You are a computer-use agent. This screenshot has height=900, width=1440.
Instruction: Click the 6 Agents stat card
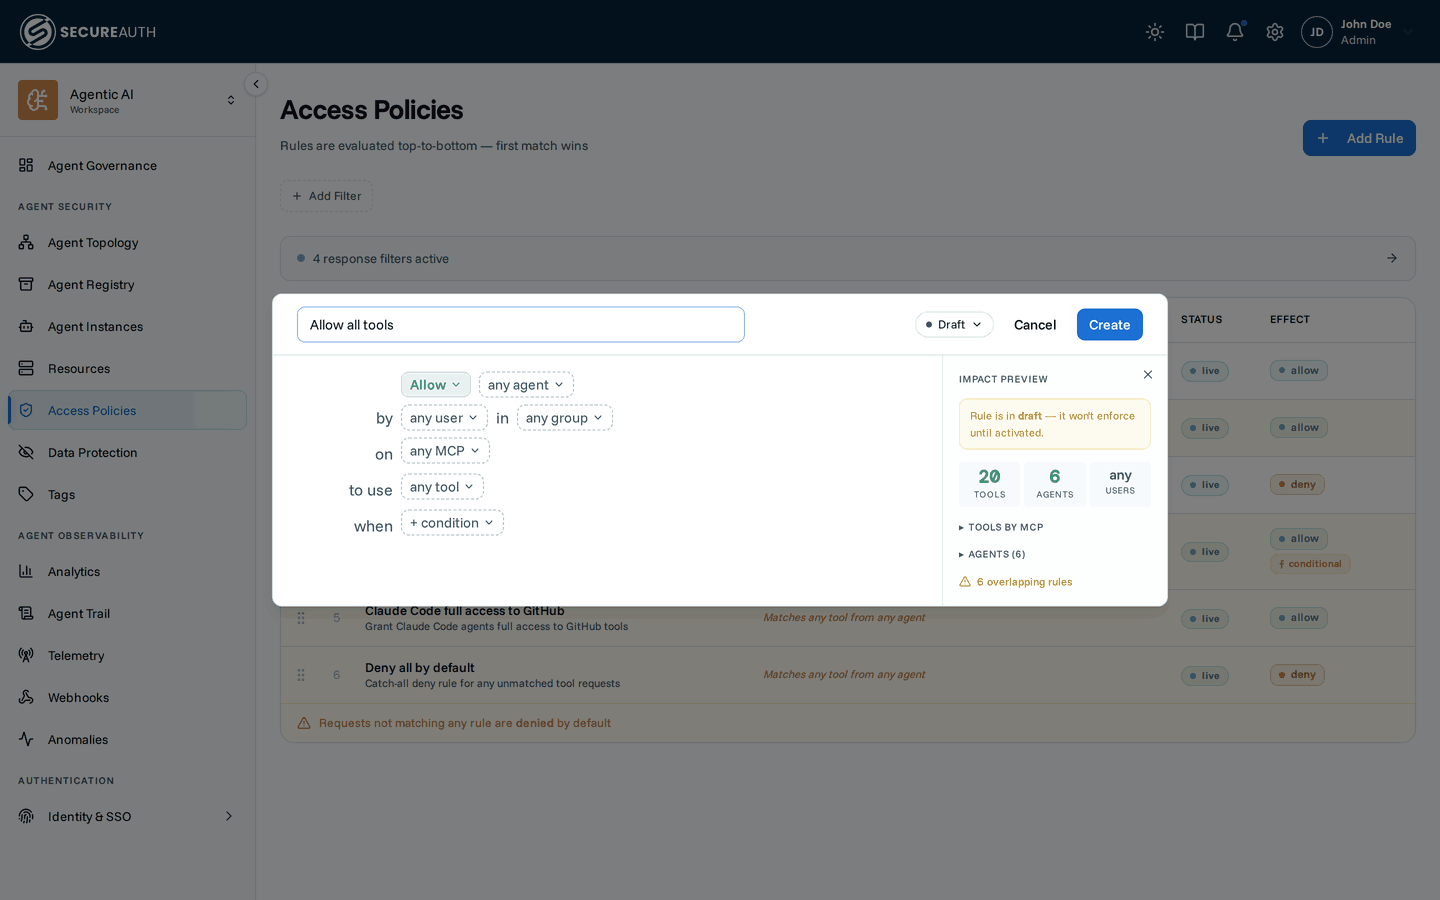coord(1055,484)
